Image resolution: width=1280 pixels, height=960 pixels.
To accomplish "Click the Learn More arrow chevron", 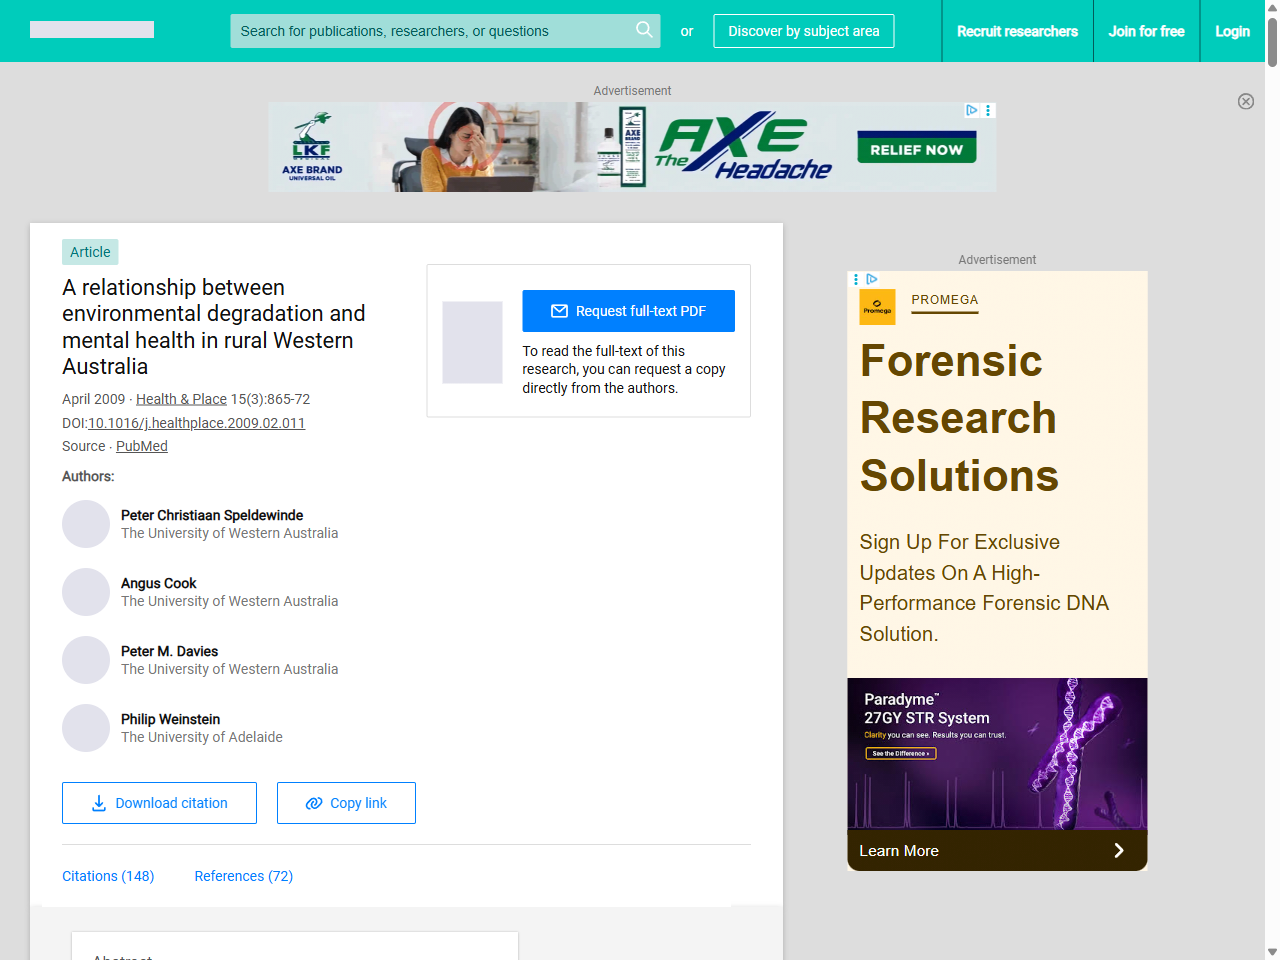I will [1118, 851].
